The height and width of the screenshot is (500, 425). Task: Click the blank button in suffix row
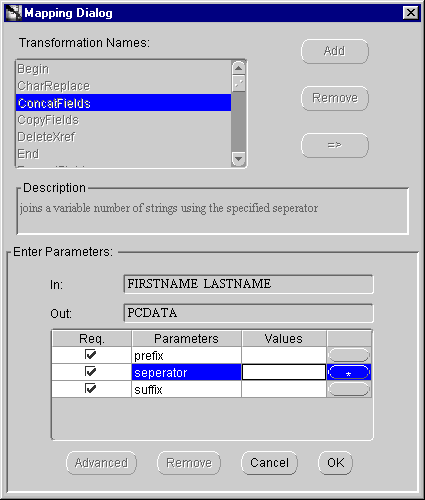click(349, 389)
